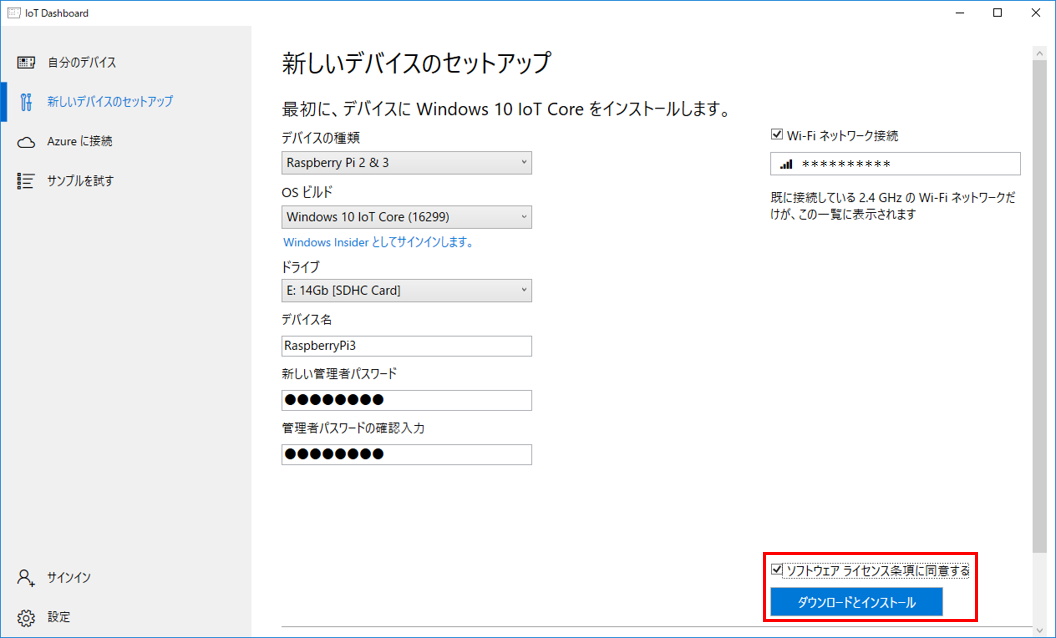Image resolution: width=1056 pixels, height=638 pixels.
Task: Click the 自分のデバイス devices icon
Action: tap(26, 63)
